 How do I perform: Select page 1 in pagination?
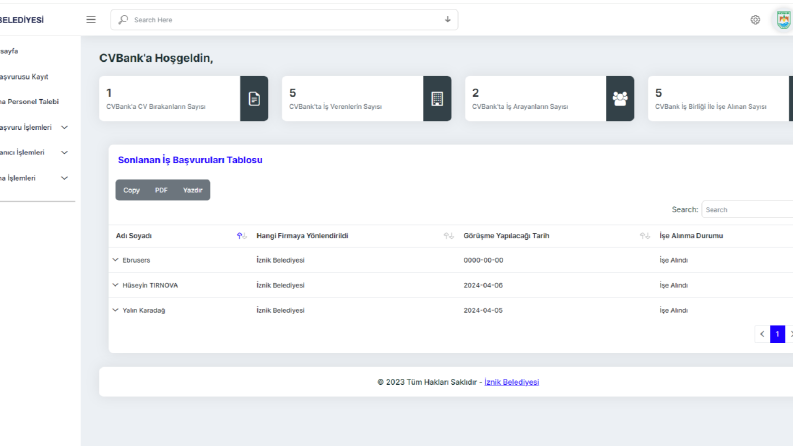click(777, 334)
